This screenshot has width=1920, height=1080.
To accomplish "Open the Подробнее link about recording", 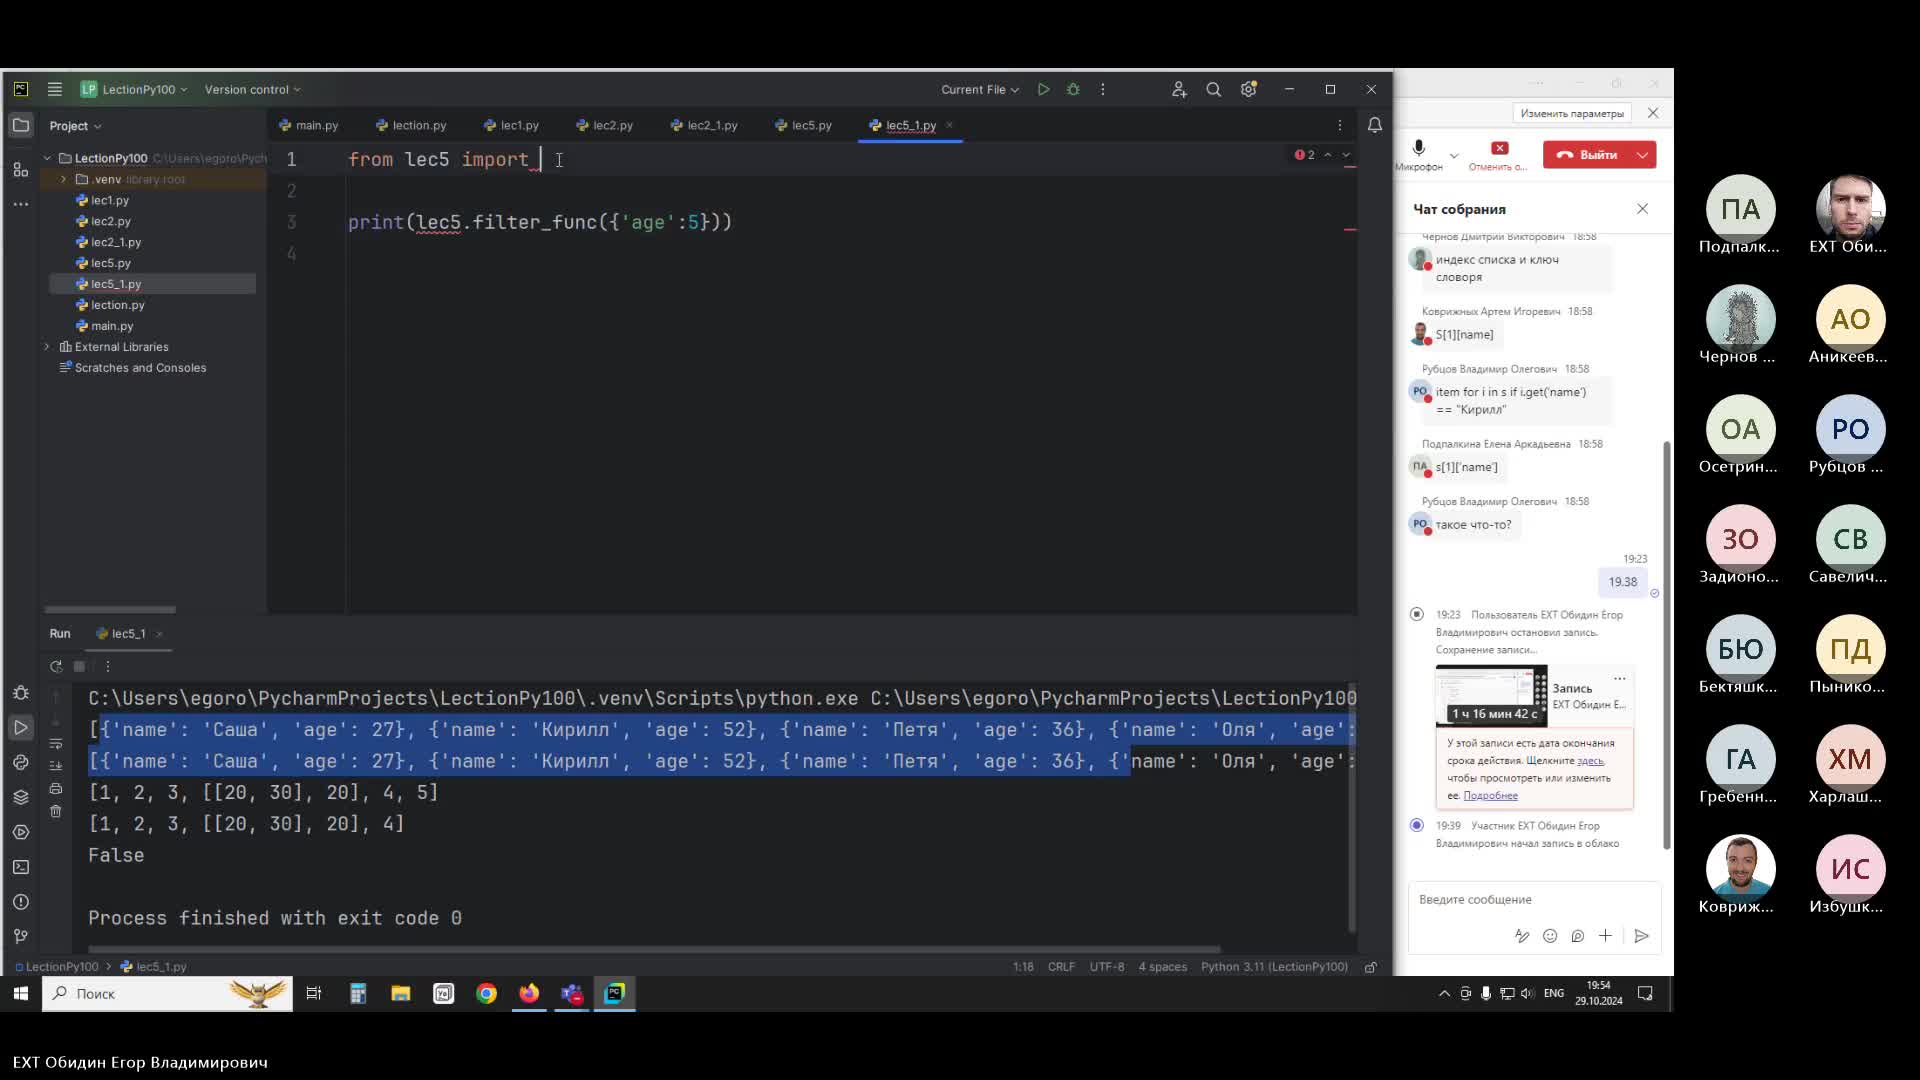I will pyautogui.click(x=1490, y=796).
